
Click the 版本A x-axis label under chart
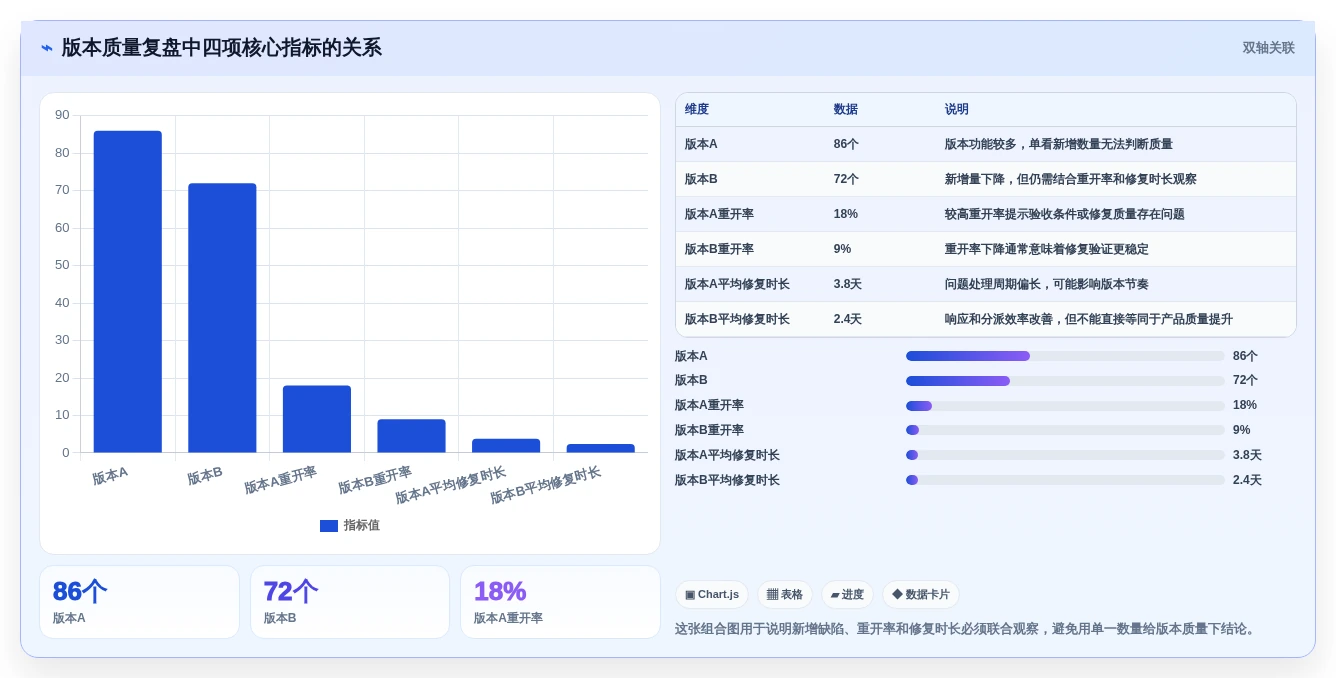tap(110, 476)
